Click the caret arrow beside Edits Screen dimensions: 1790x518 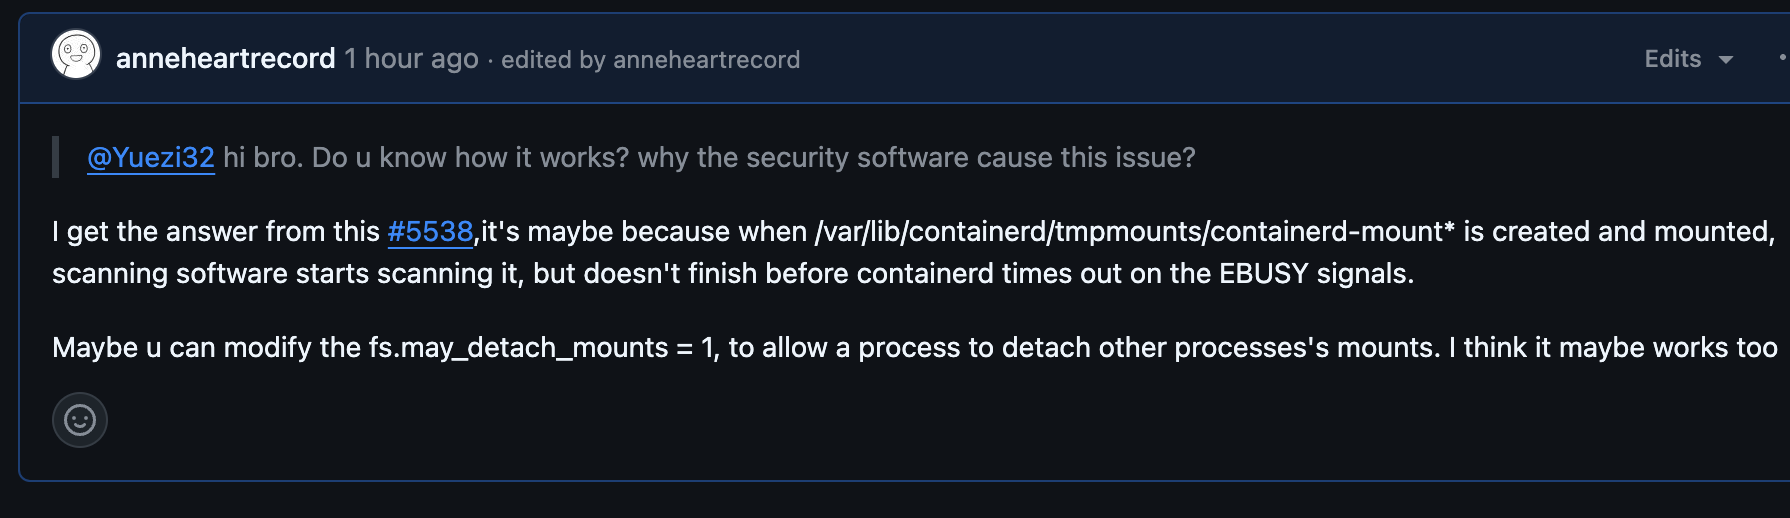pos(1725,60)
